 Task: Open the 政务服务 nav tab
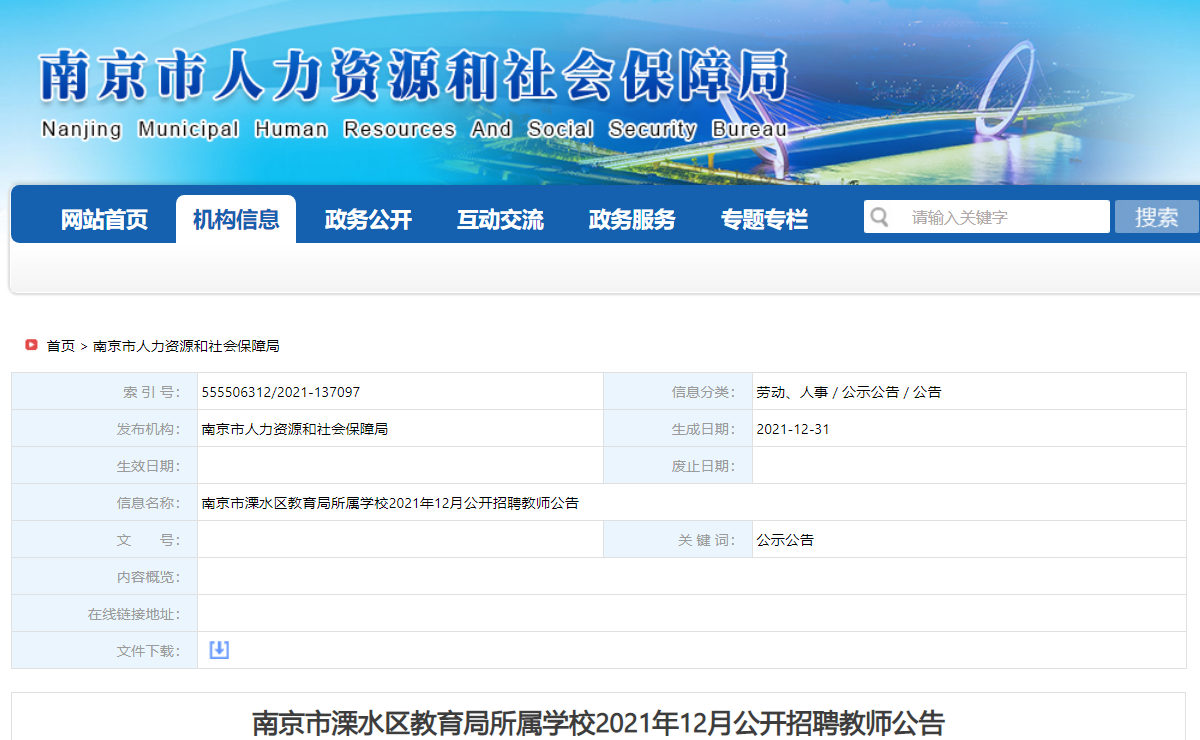632,220
